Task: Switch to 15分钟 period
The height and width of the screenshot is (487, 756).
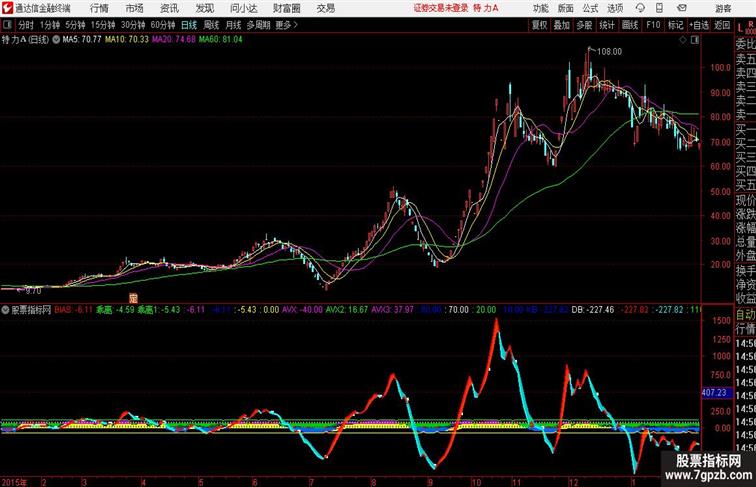Action: (103, 25)
